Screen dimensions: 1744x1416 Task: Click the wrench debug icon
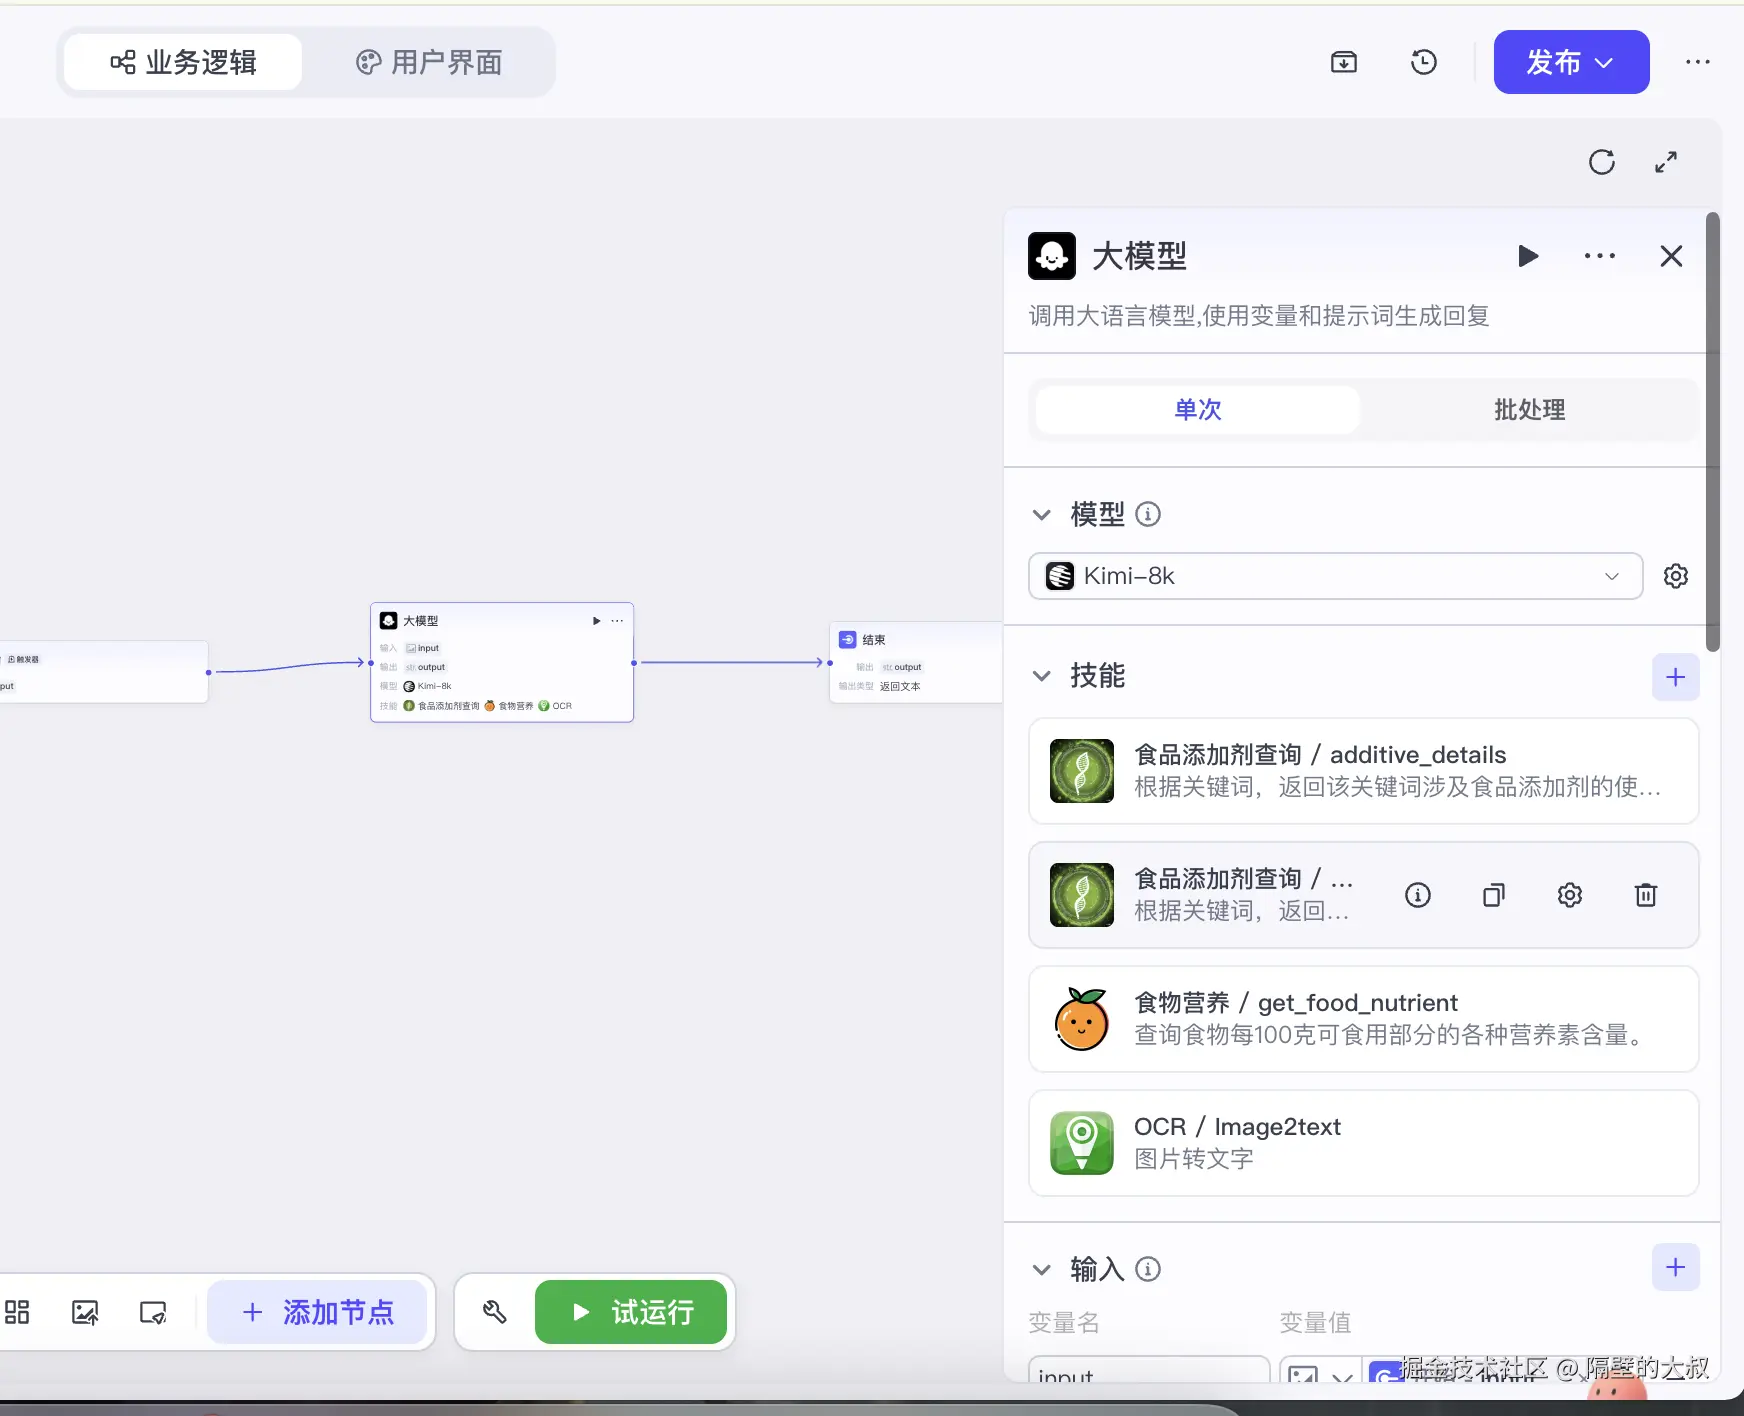pos(495,1312)
